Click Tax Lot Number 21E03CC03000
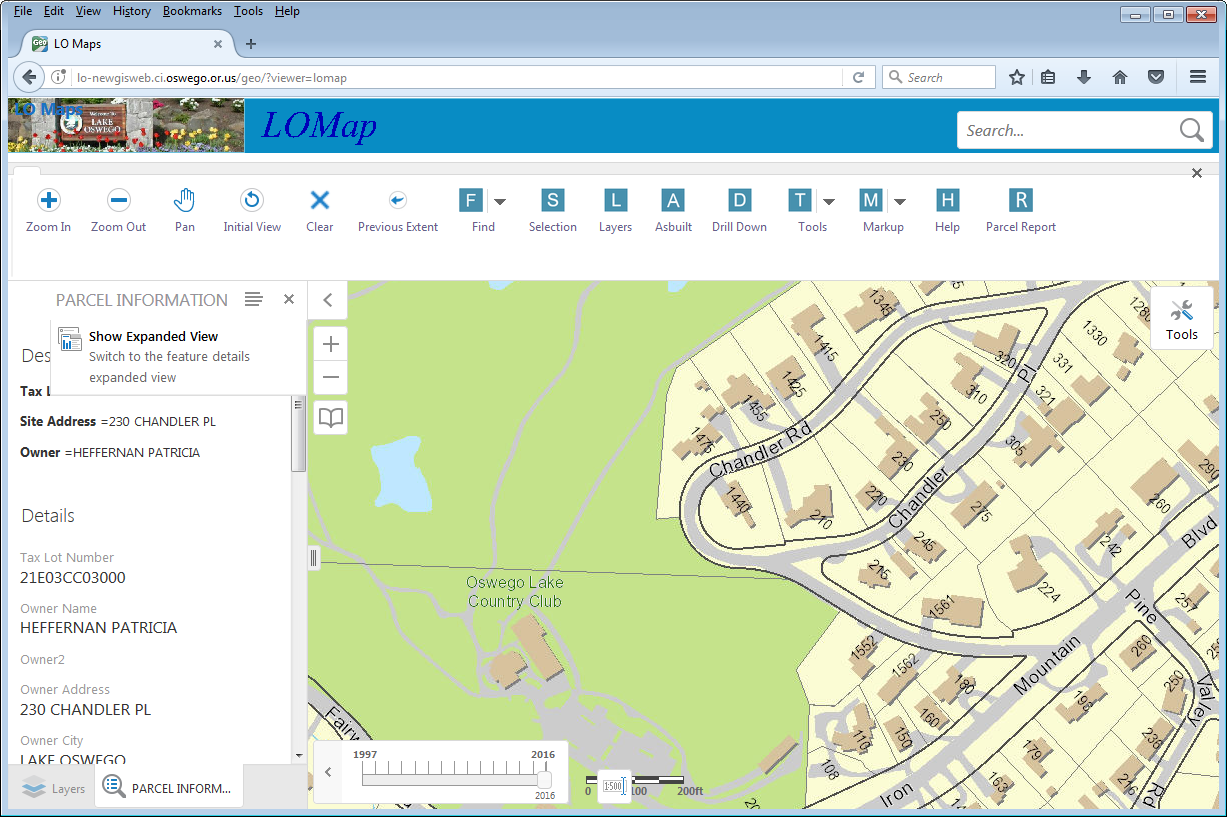This screenshot has width=1227, height=817. click(x=73, y=577)
